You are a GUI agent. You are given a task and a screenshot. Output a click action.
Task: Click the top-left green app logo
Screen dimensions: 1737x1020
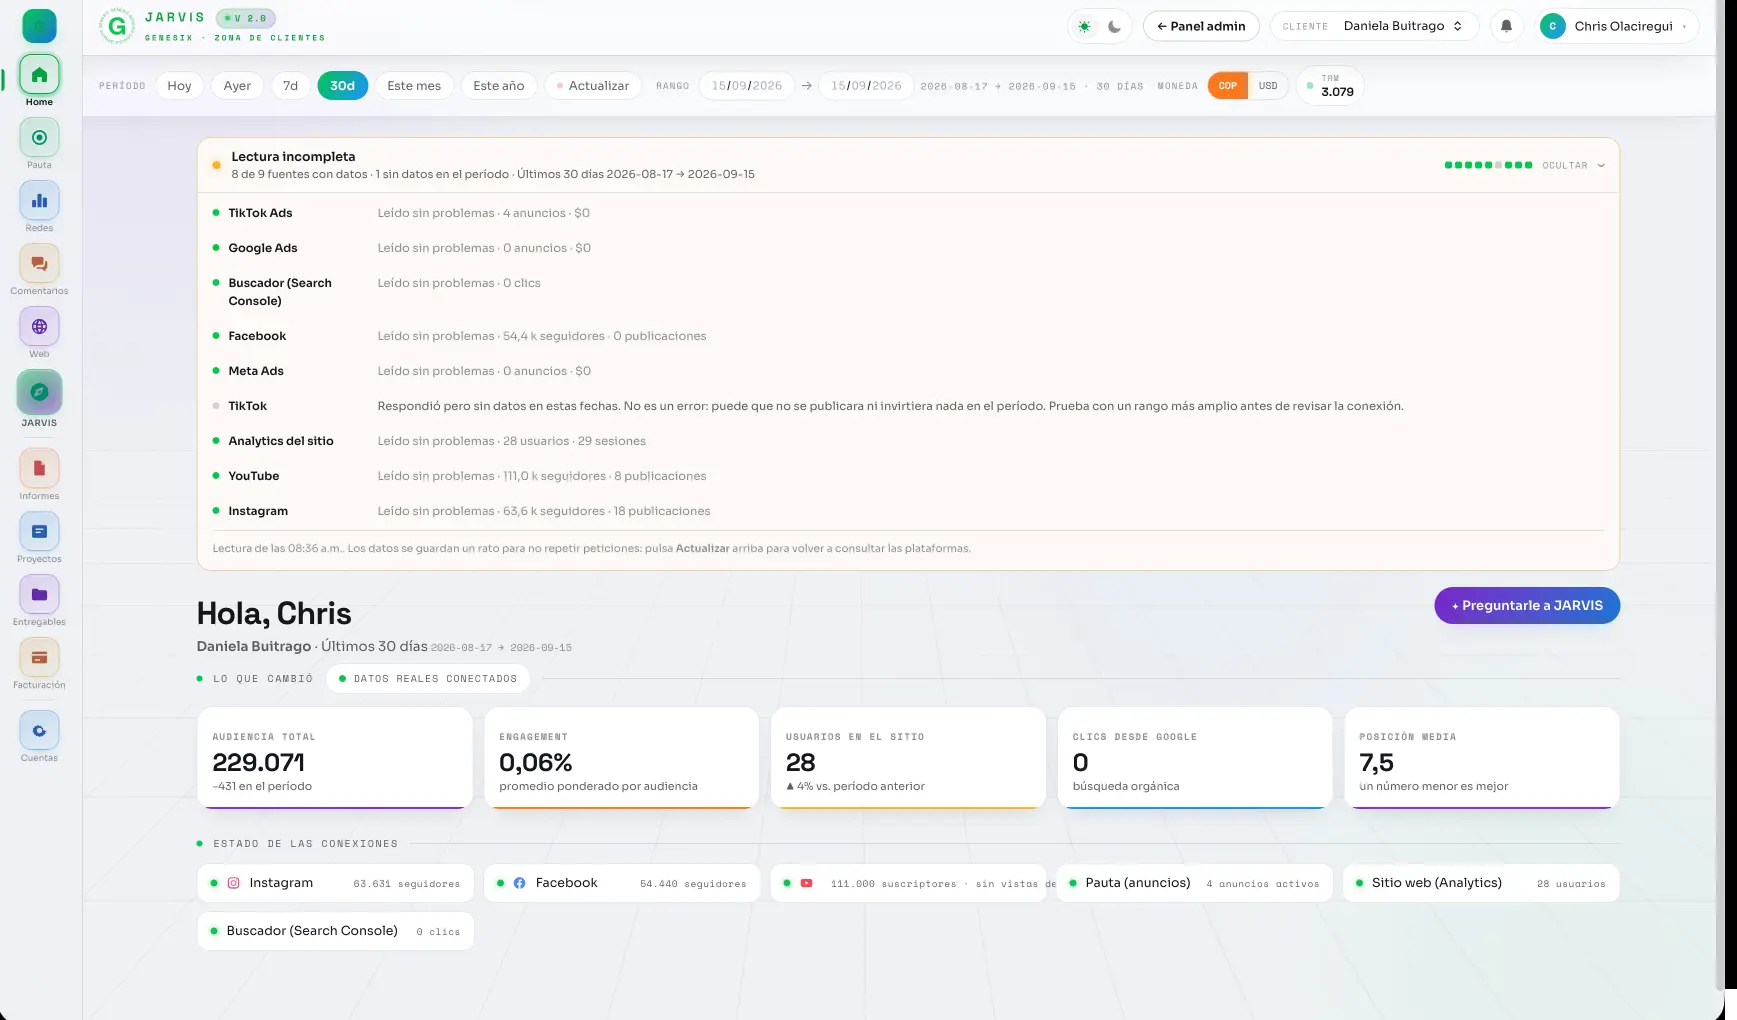[39, 25]
